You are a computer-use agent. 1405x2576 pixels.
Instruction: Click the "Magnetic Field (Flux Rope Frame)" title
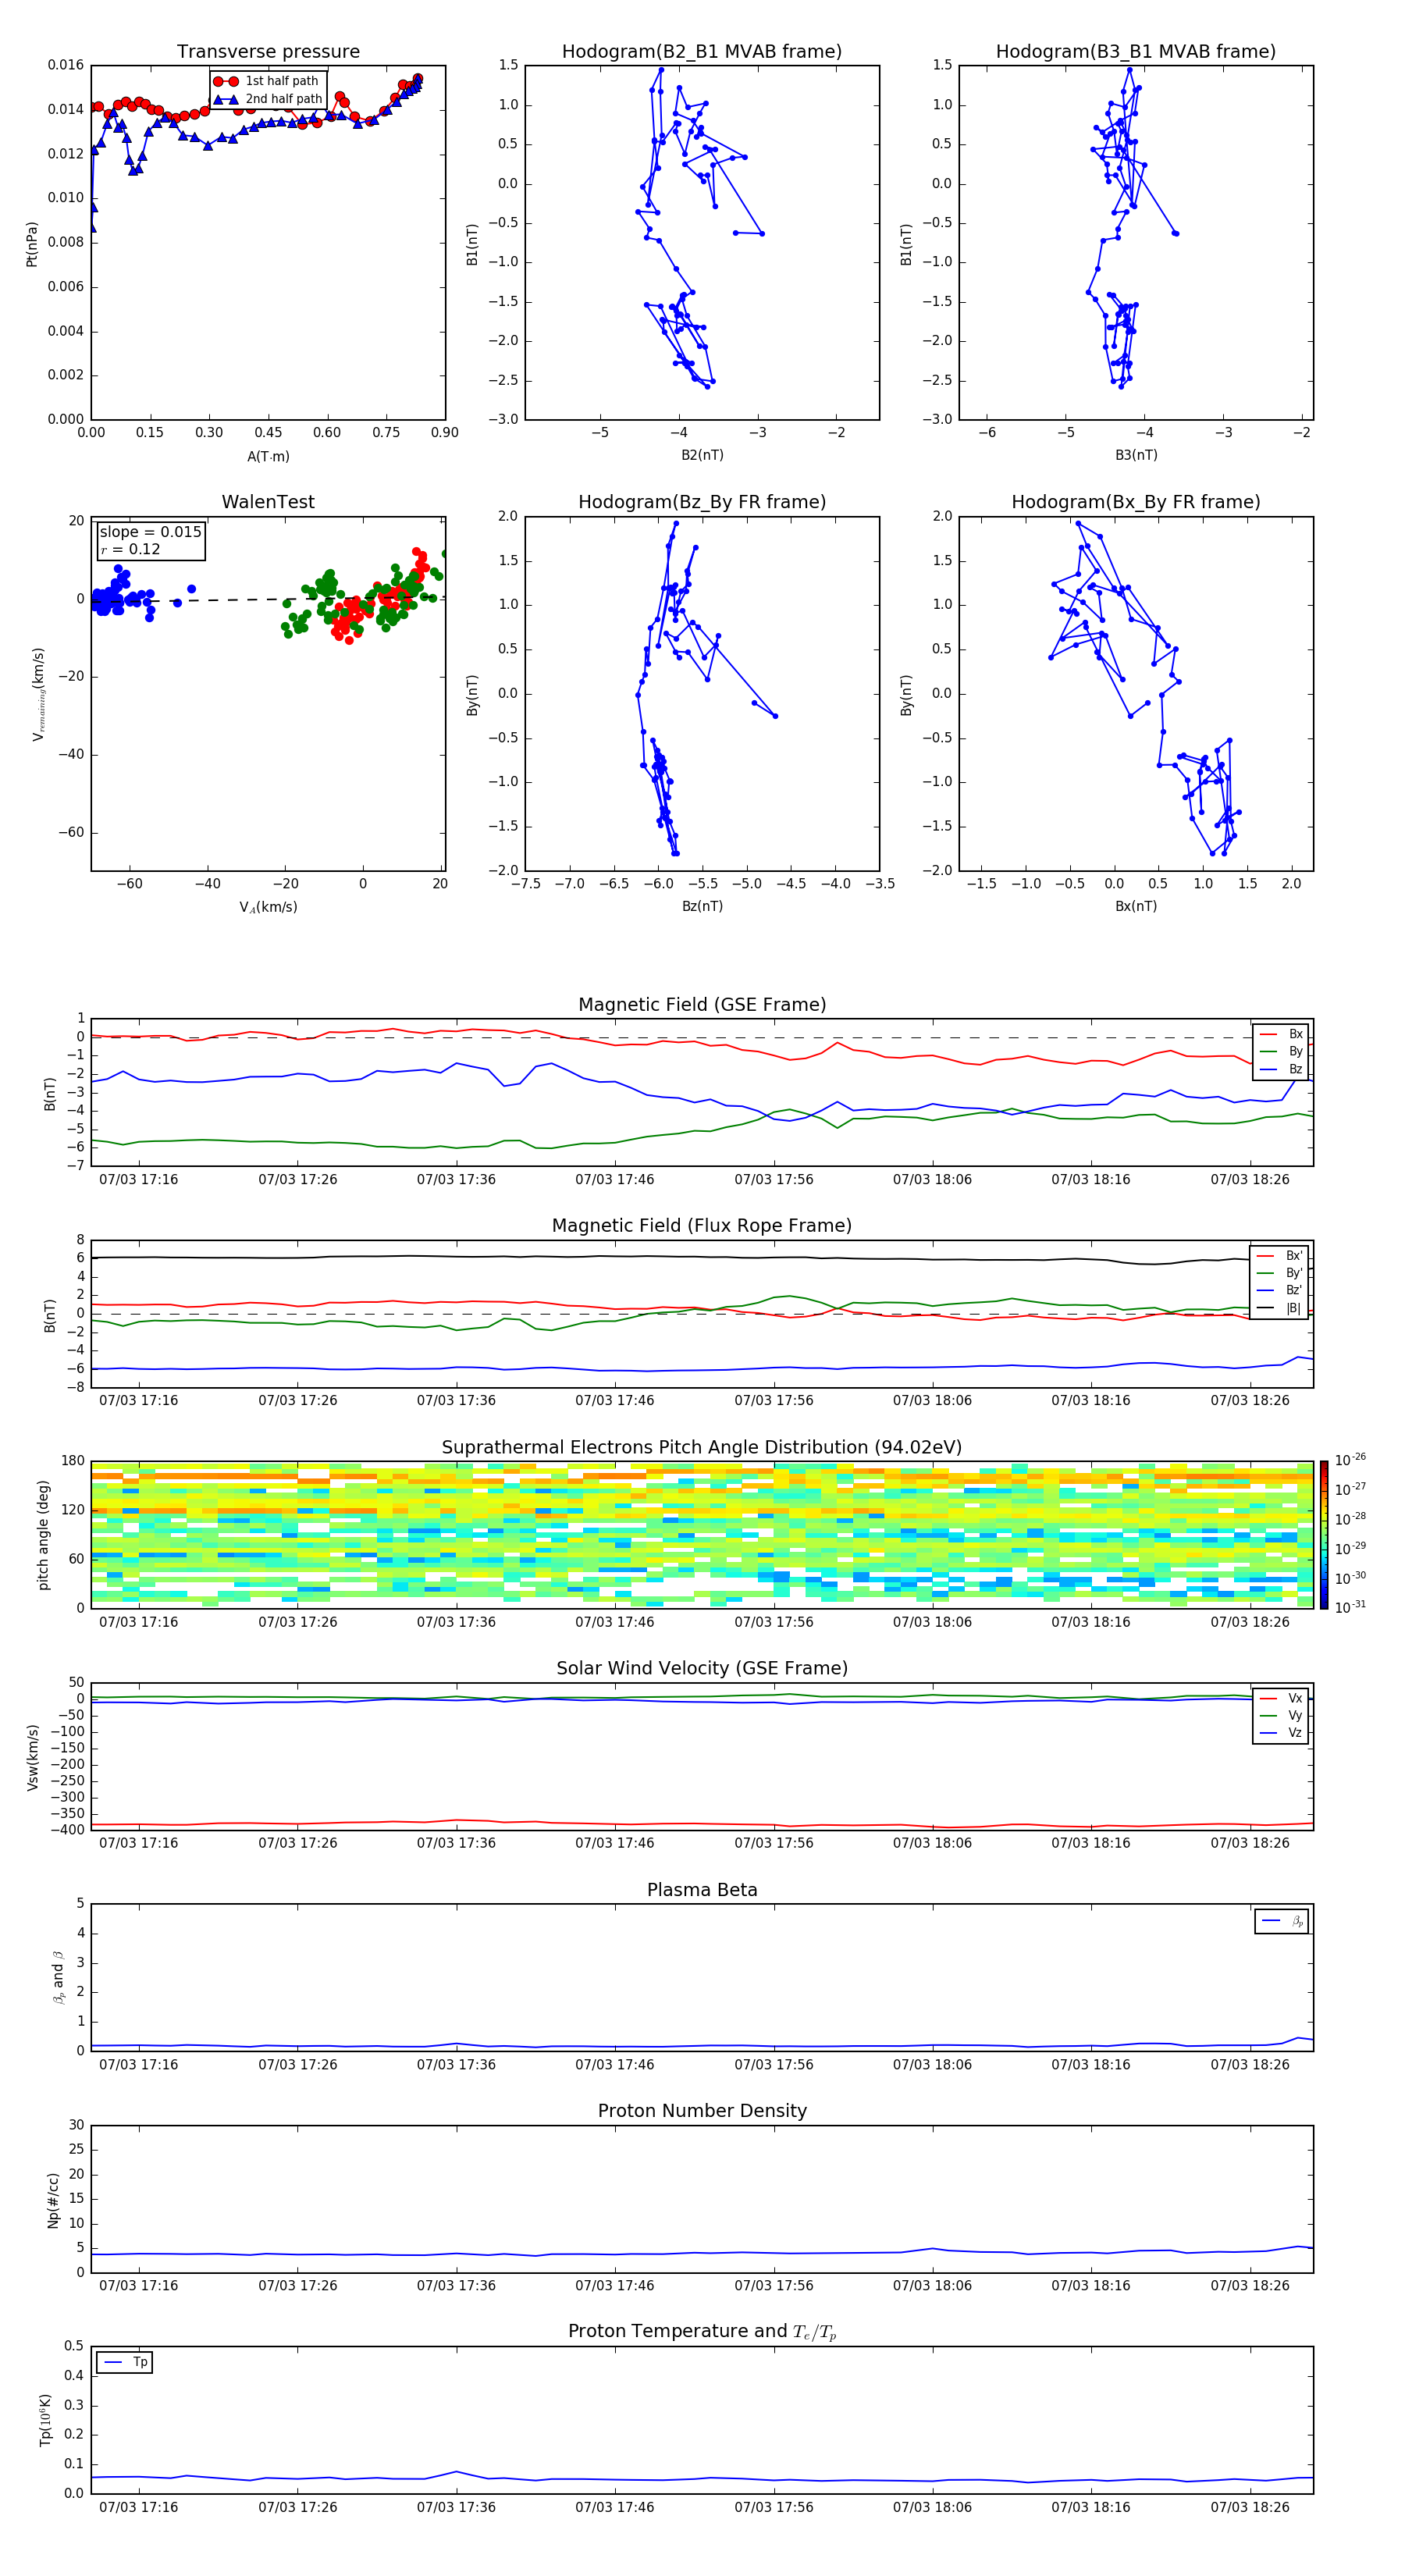(x=702, y=1226)
